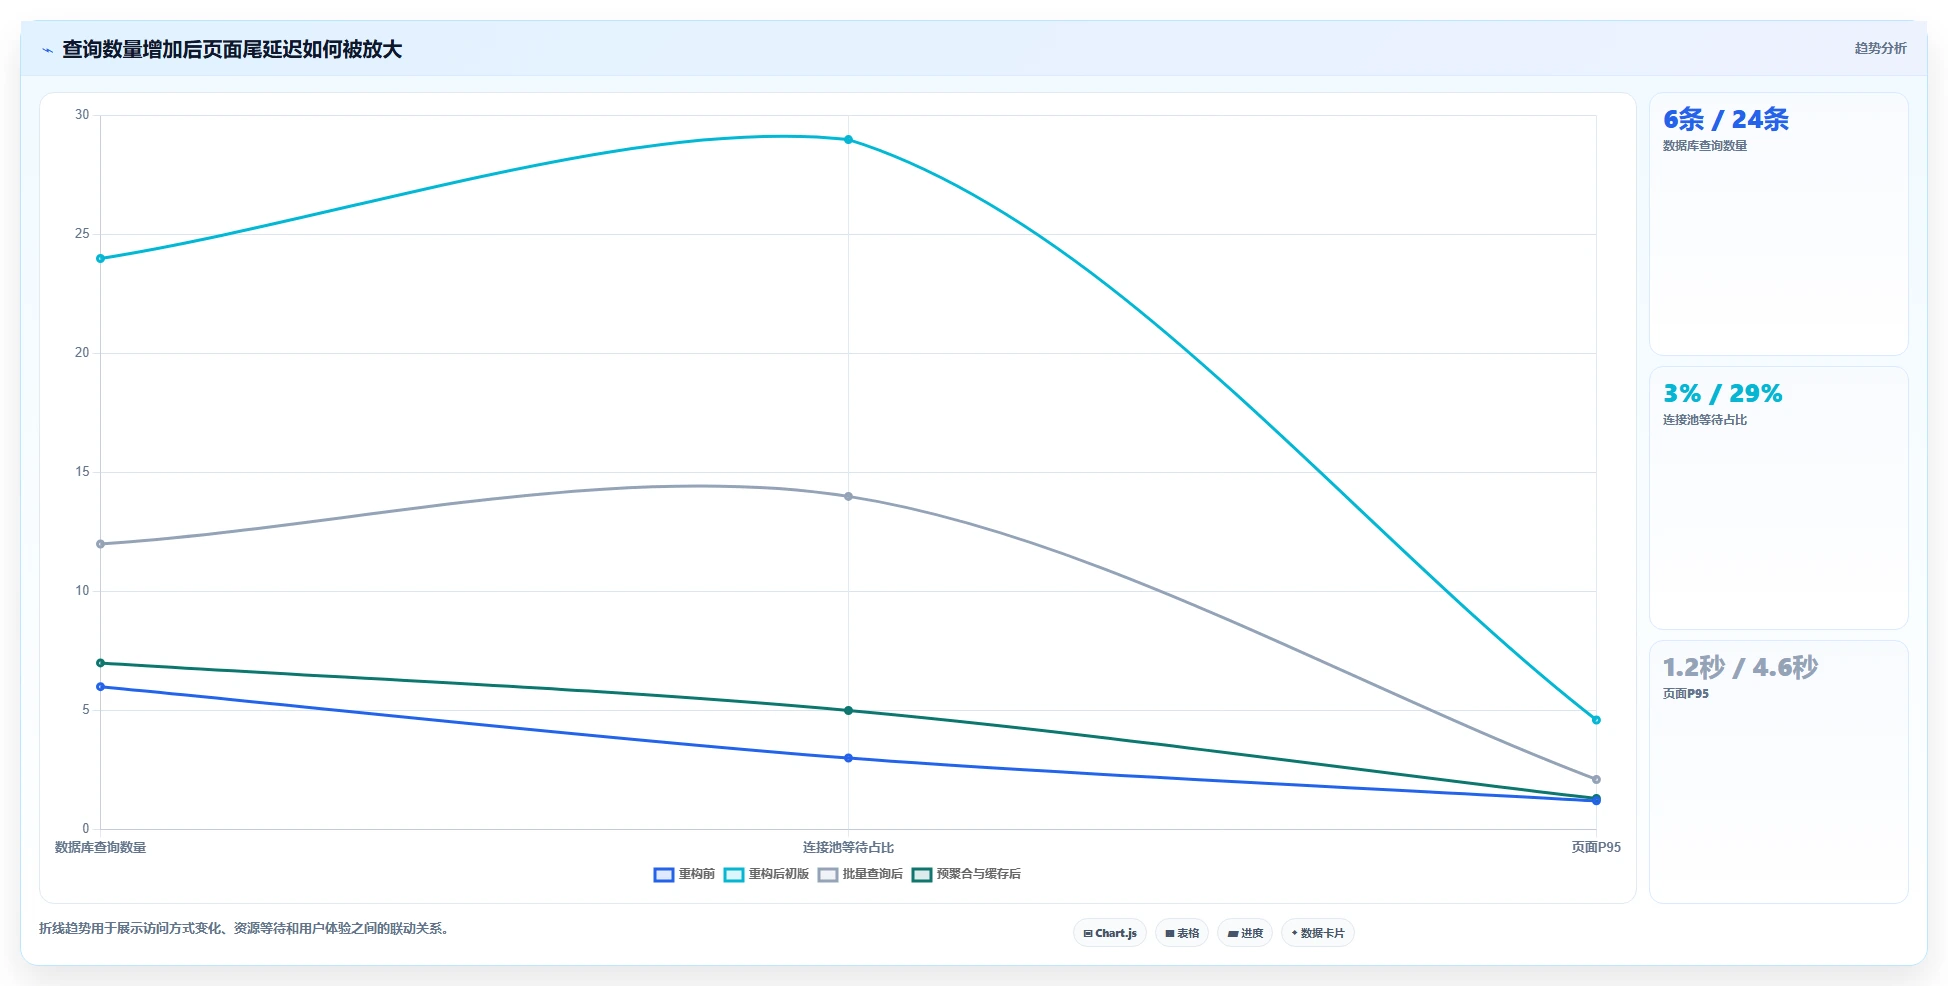Click the blue point at 连接池等待占比 (3)

[848, 758]
